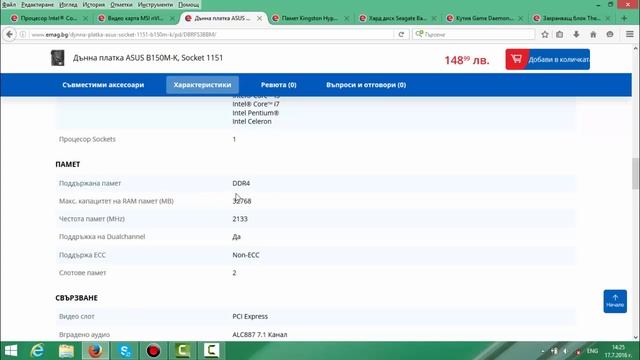Click the address bar URL field
Image resolution: width=640 pixels, height=360 pixels.
212,35
